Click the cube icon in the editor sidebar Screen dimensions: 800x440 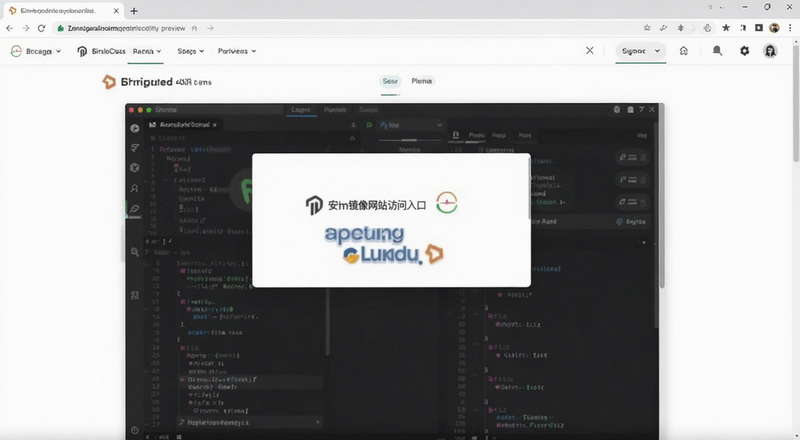tap(135, 167)
